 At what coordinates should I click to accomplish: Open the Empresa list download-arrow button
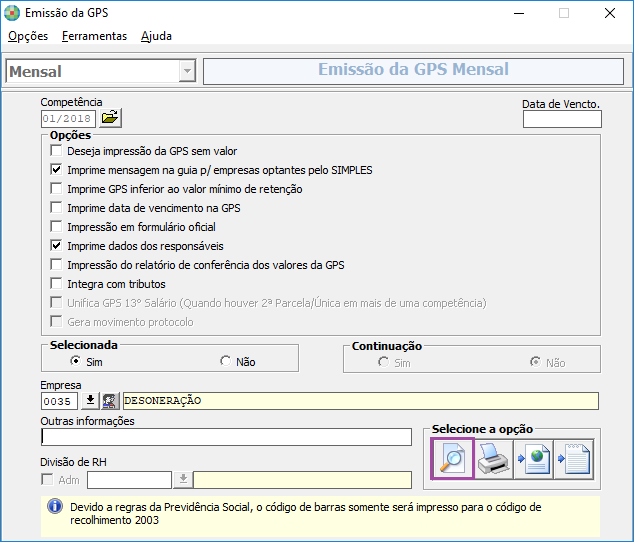tap(91, 401)
